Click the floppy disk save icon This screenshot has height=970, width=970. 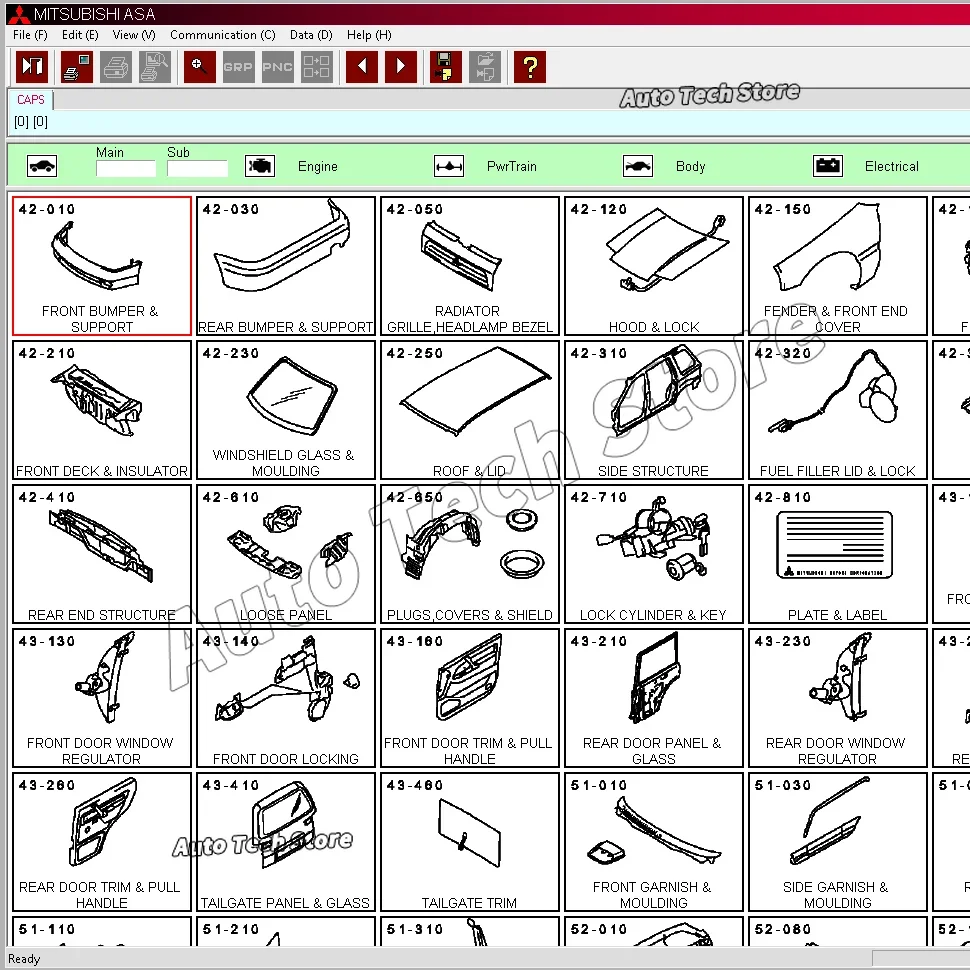point(446,67)
